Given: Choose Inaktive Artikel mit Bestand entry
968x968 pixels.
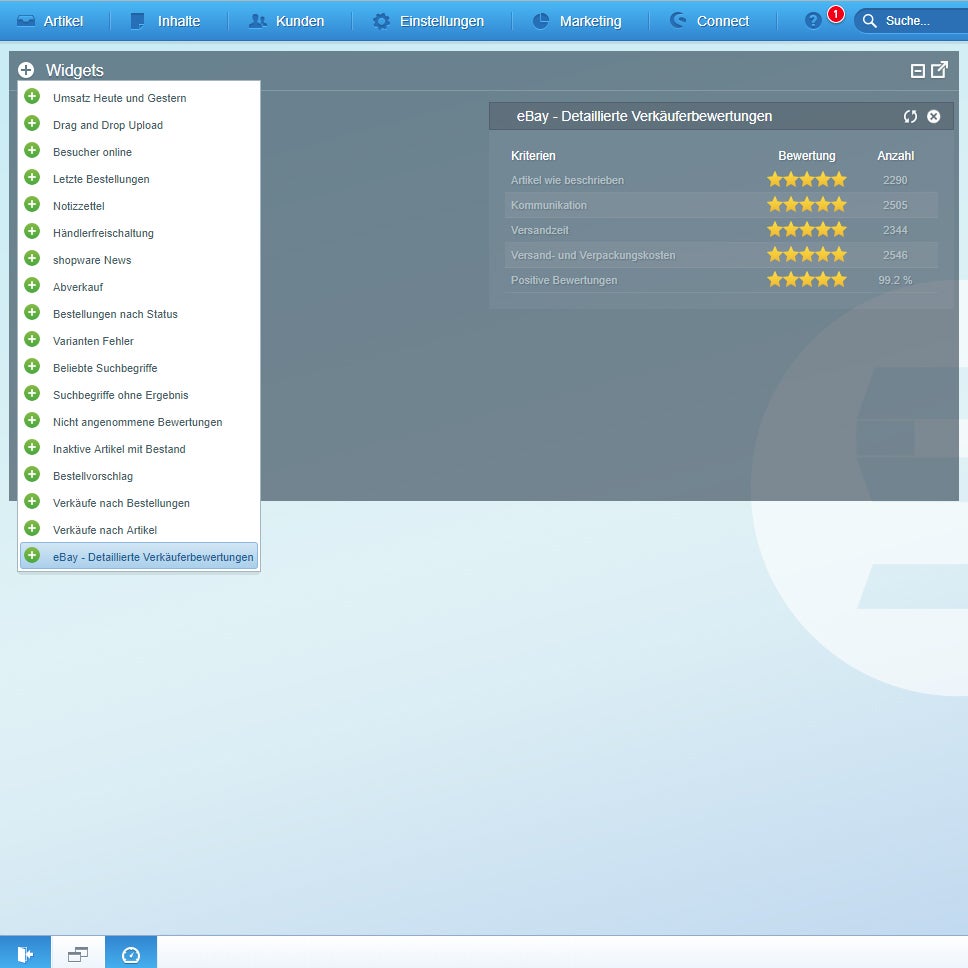Looking at the screenshot, I should 139,449.
